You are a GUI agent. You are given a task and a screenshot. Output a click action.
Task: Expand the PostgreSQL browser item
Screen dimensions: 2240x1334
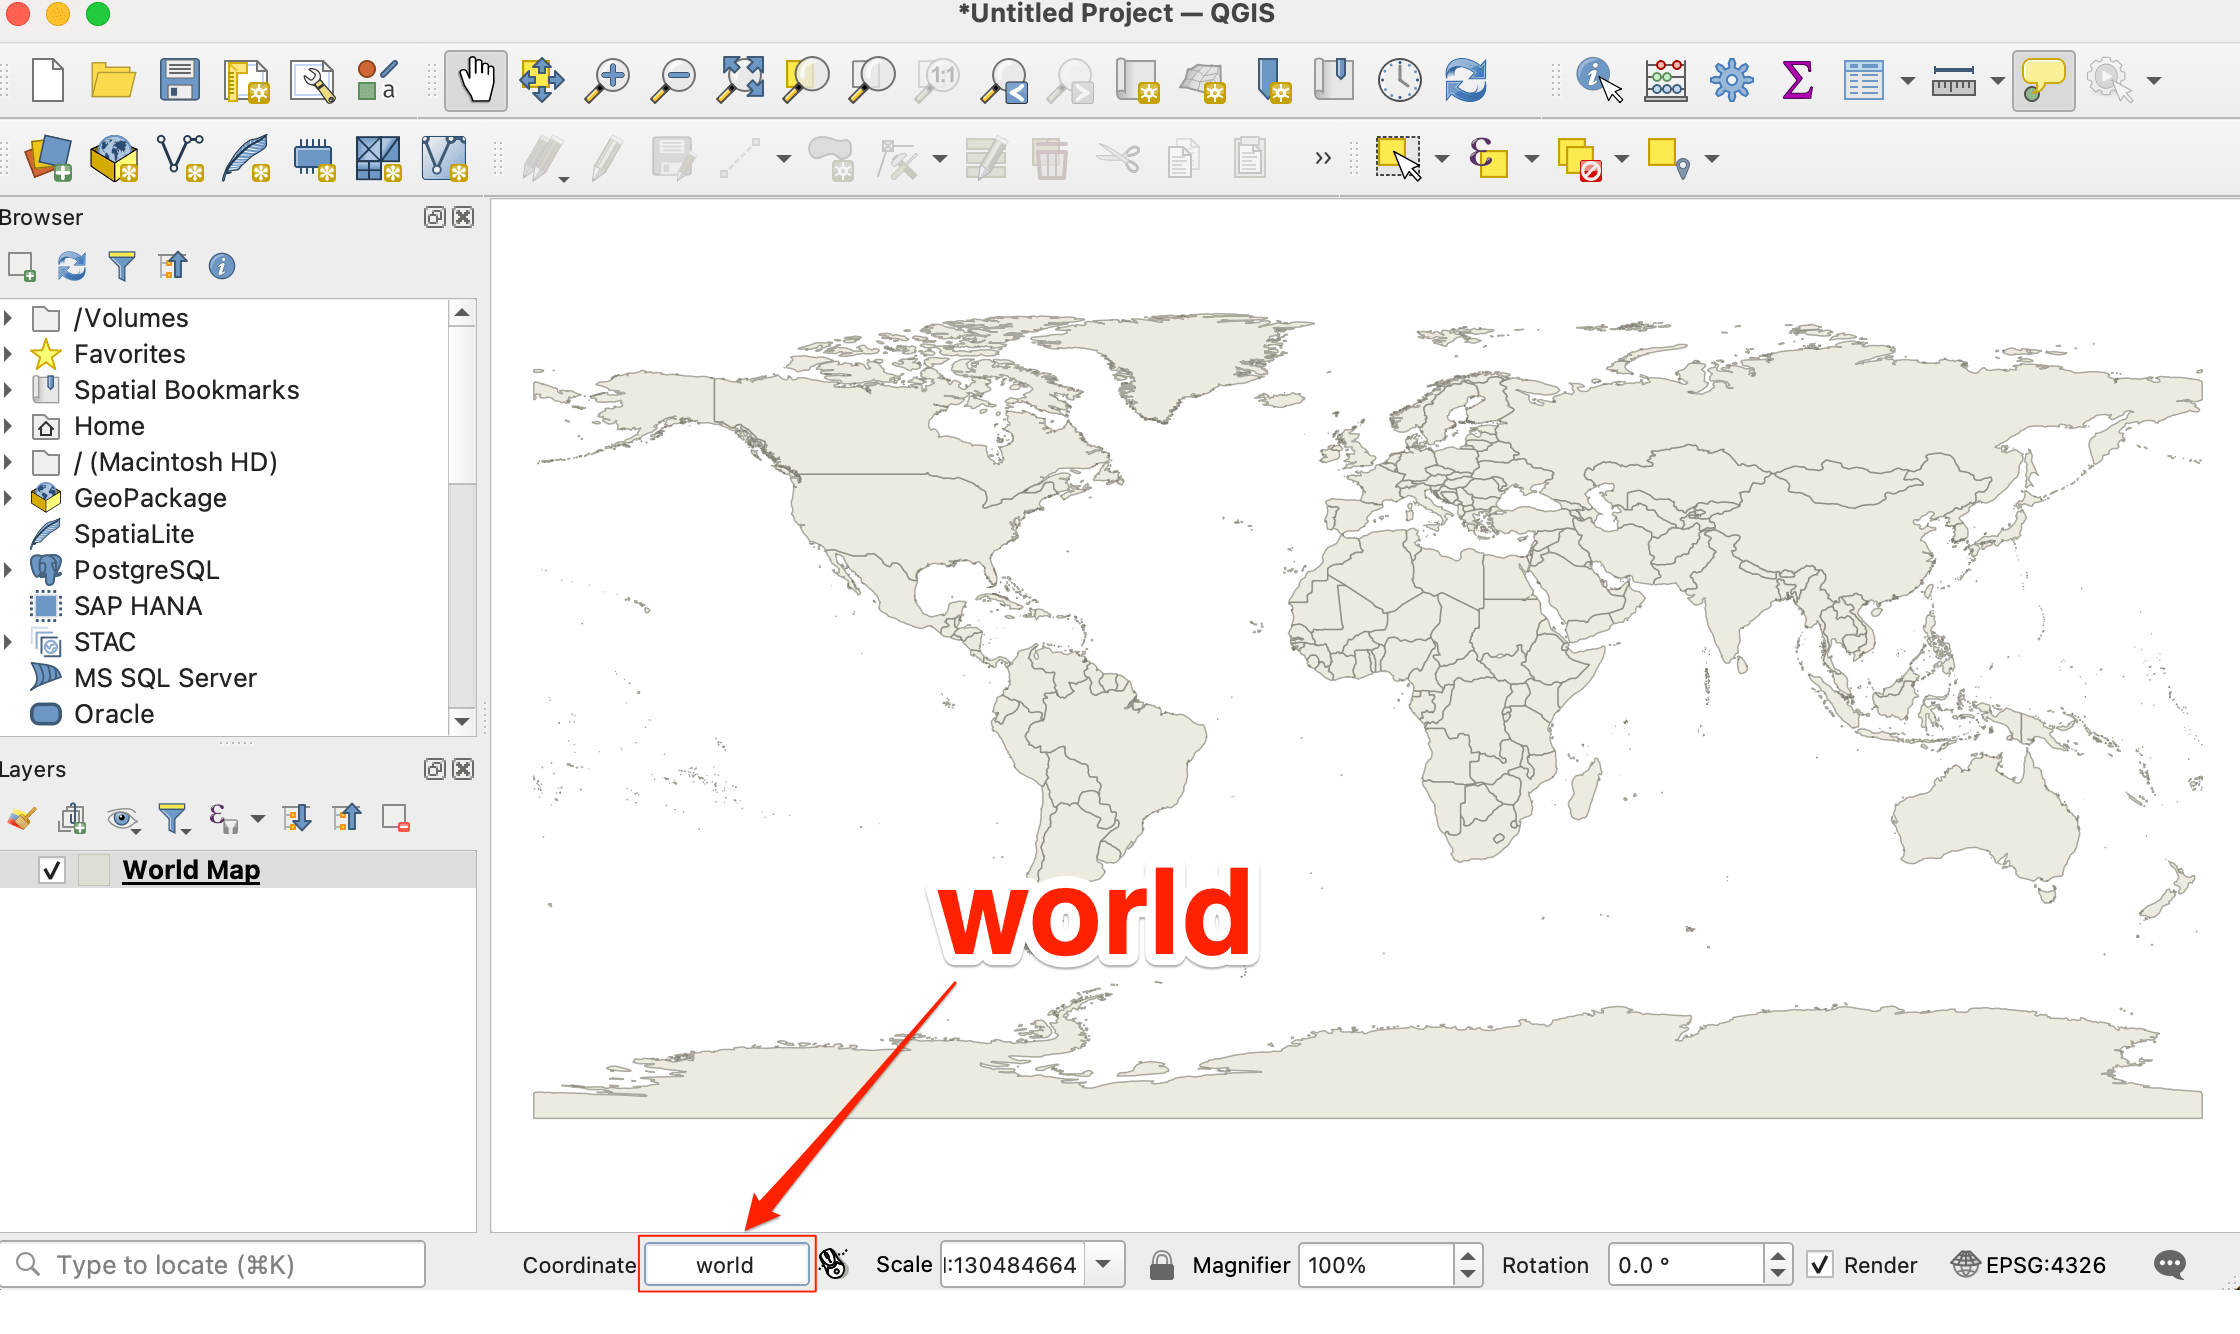point(9,570)
